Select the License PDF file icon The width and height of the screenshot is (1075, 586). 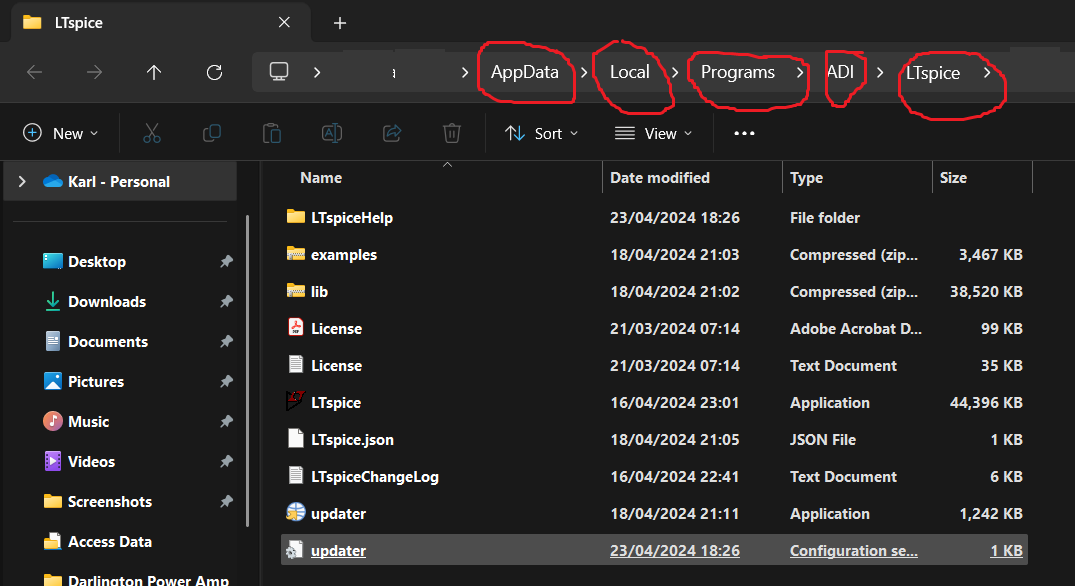(295, 327)
